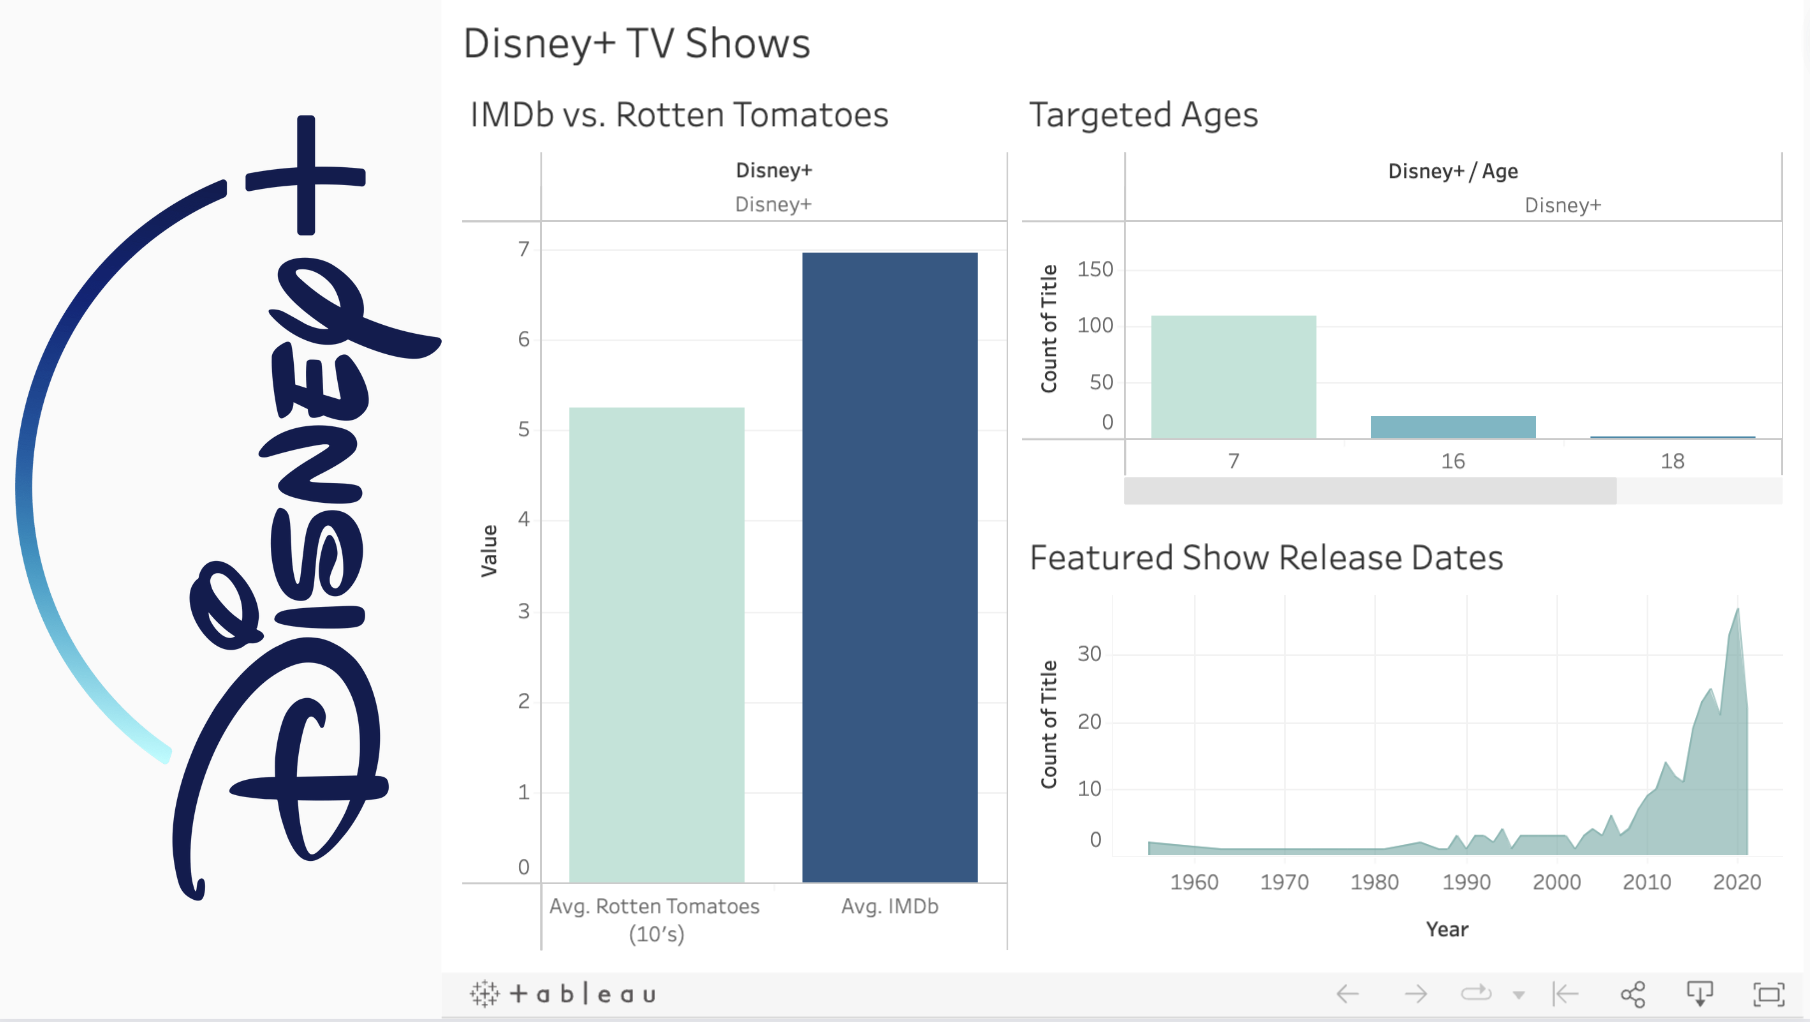1810x1022 pixels.
Task: Click the 'Disney+ / Age' column header
Action: [1453, 171]
